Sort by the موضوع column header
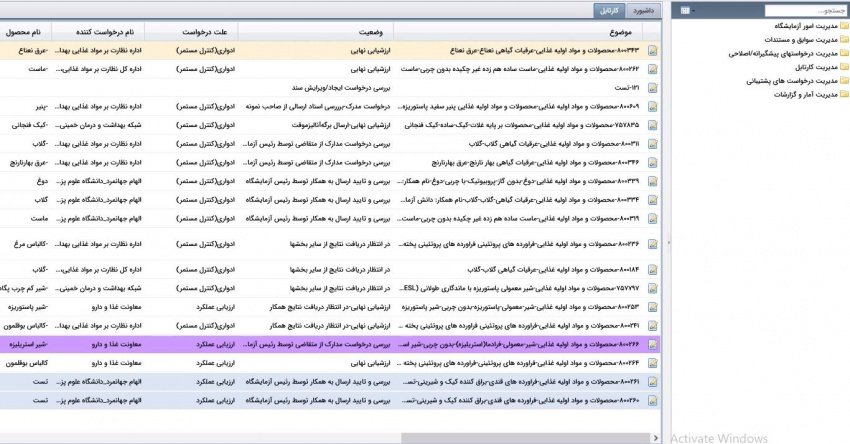This screenshot has height=444, width=850. (x=518, y=32)
